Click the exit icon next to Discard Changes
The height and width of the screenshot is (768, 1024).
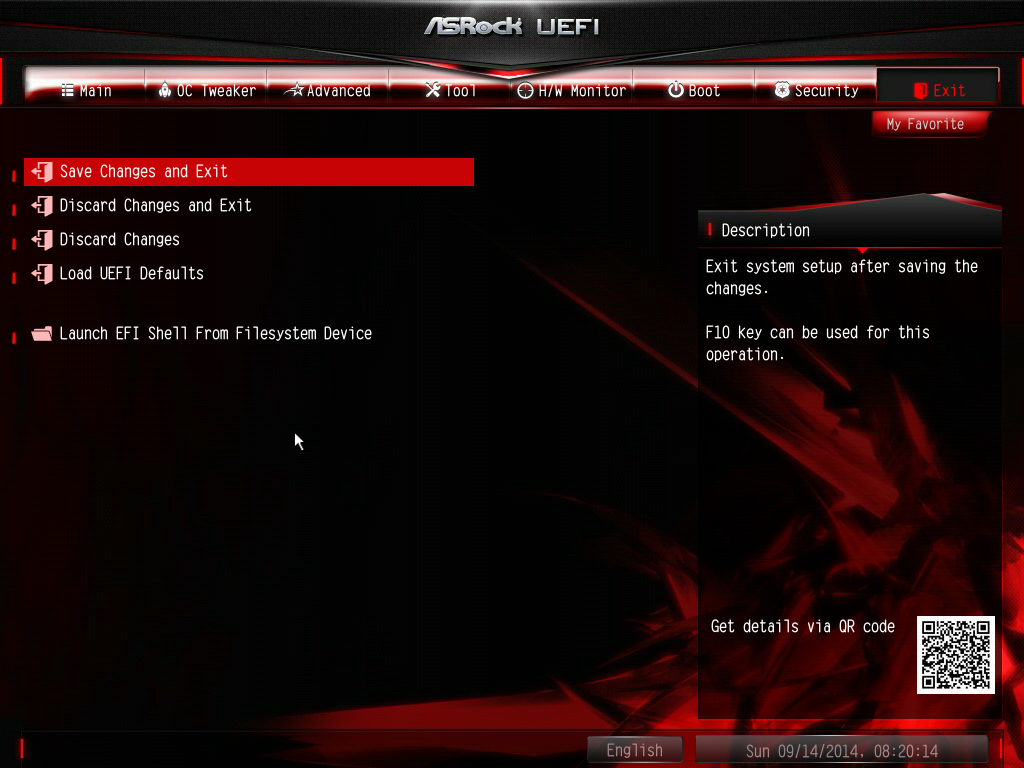pyautogui.click(x=42, y=240)
